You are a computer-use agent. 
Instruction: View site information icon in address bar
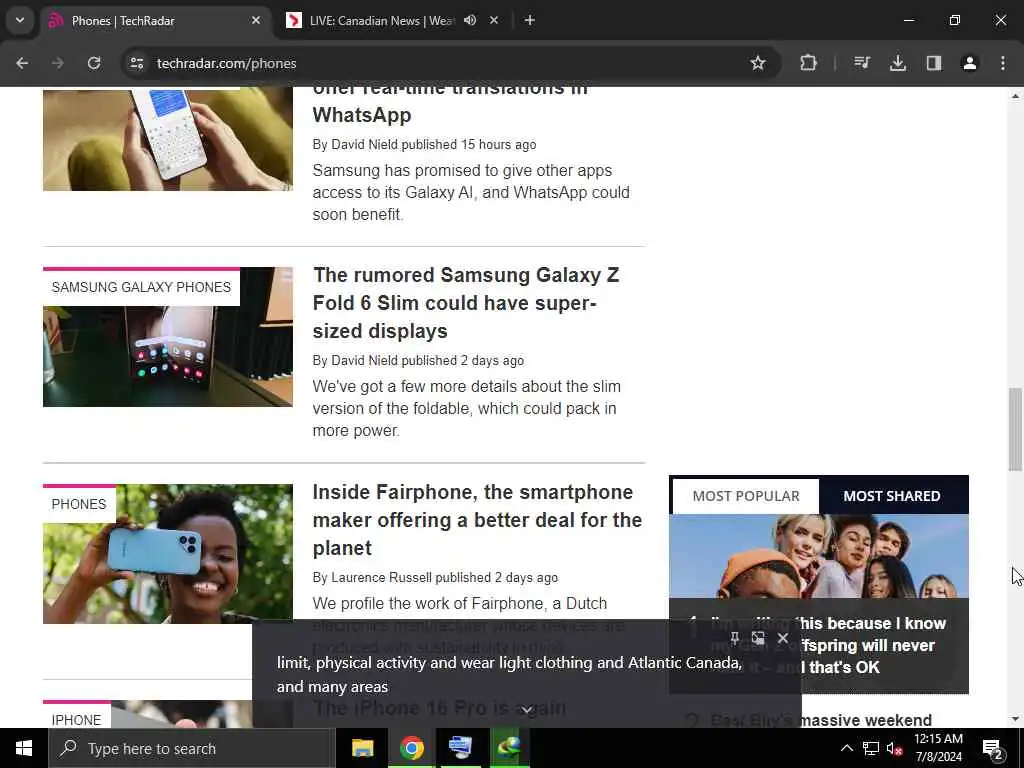136,63
